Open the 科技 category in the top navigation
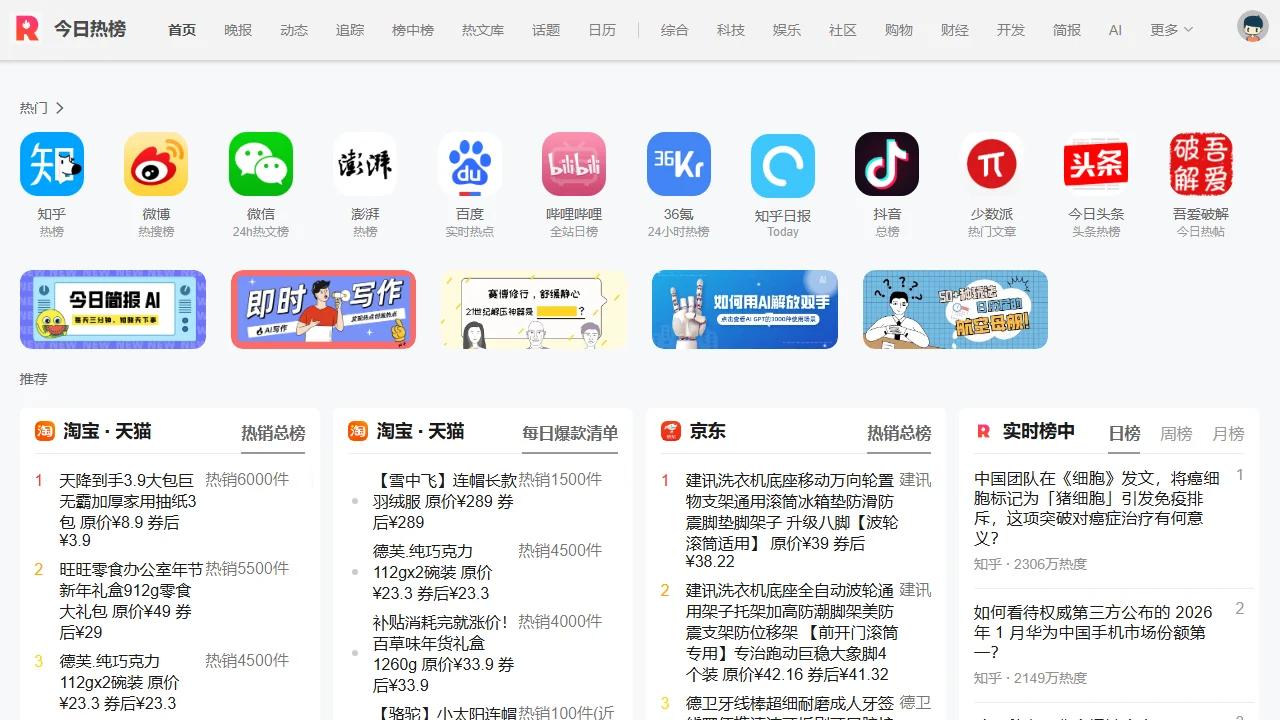 click(x=731, y=30)
